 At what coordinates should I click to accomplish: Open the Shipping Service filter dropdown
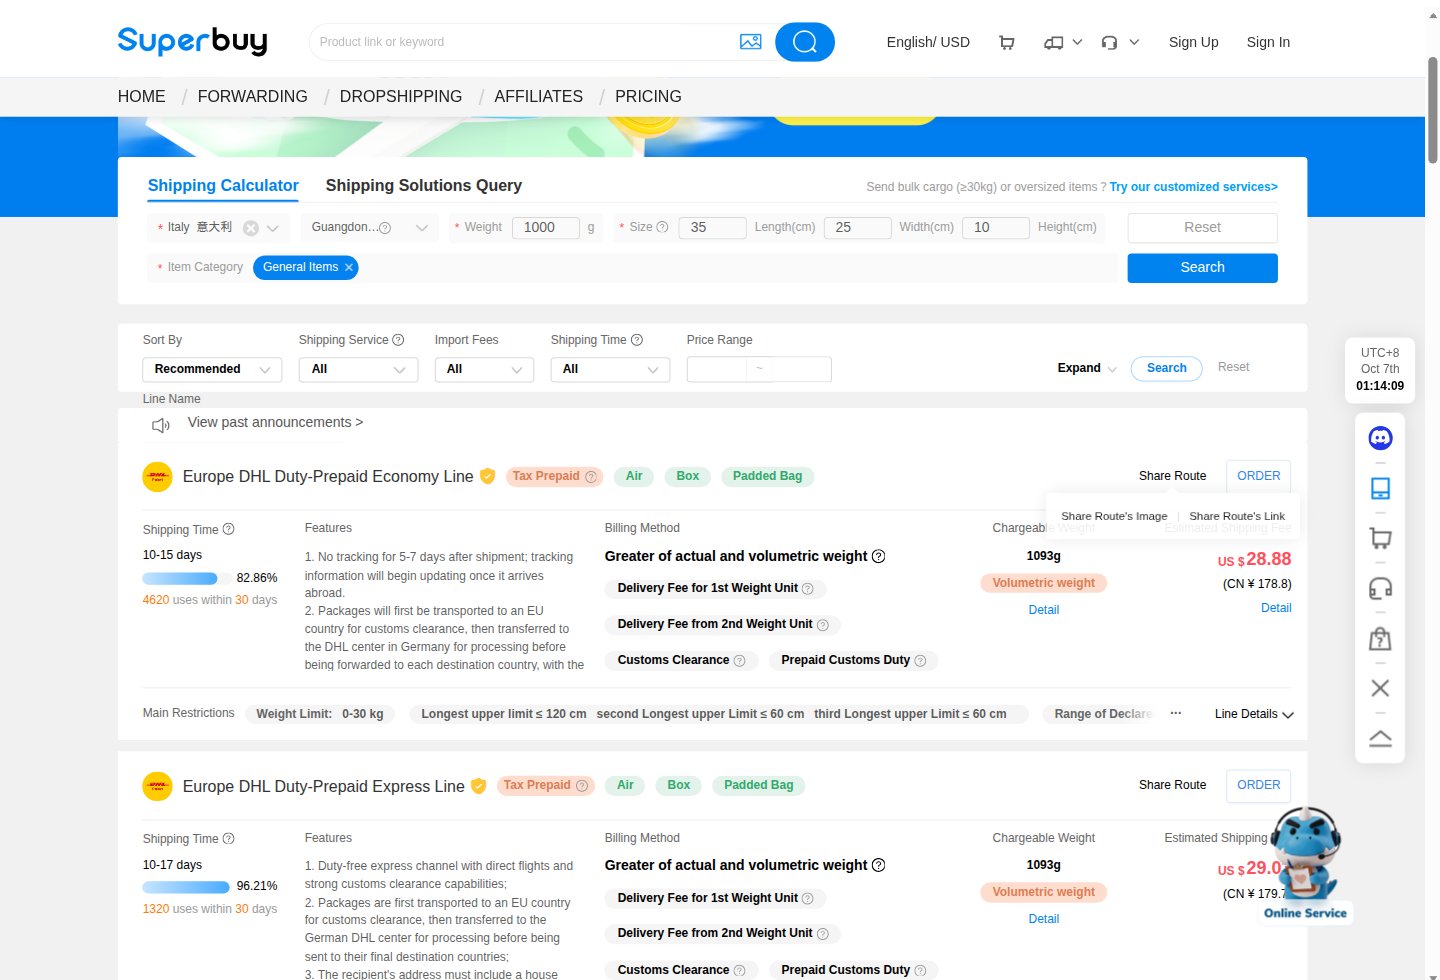coord(358,369)
